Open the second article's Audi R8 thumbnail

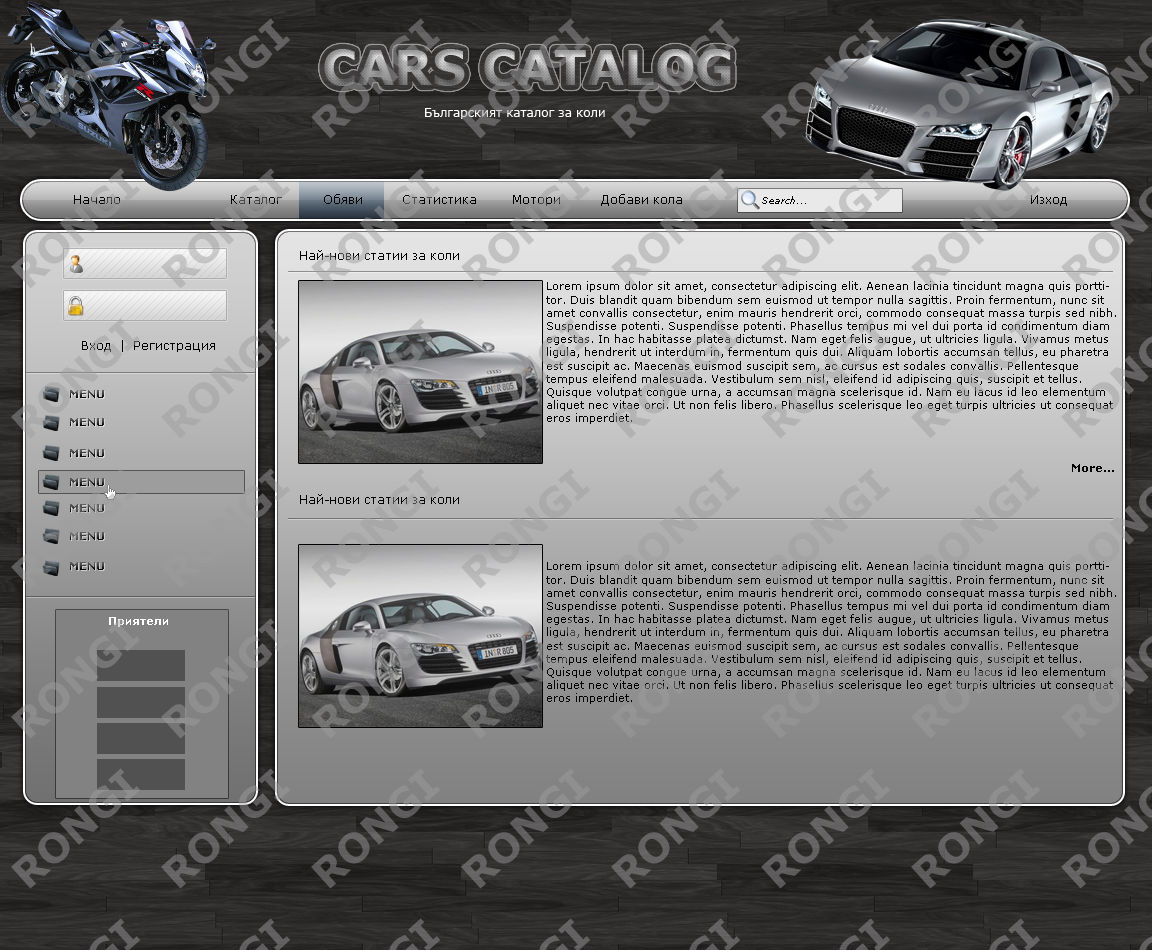[420, 636]
